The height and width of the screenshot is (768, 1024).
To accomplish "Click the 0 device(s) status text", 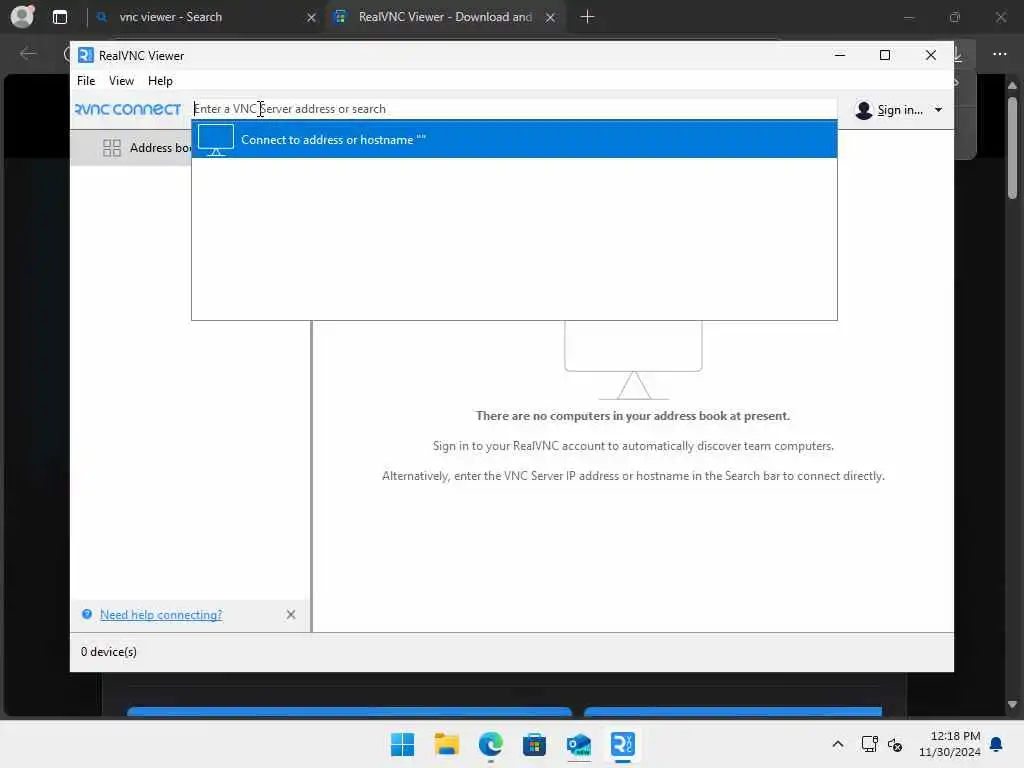I will point(109,652).
